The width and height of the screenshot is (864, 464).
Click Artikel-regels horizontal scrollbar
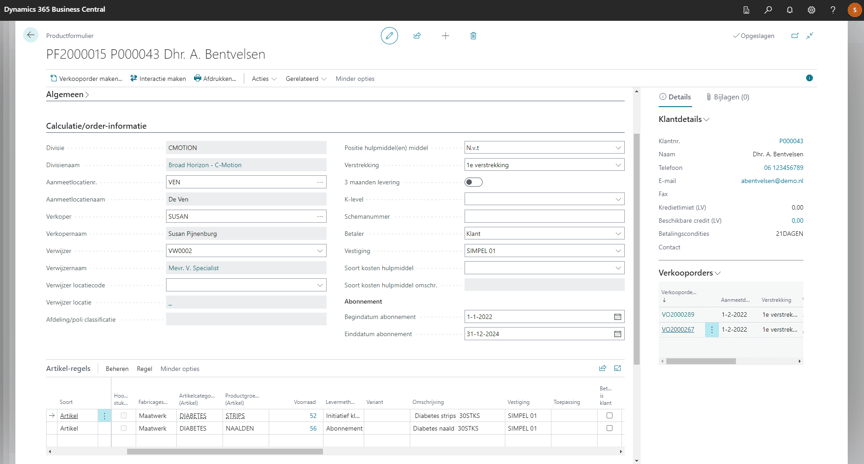click(x=225, y=451)
